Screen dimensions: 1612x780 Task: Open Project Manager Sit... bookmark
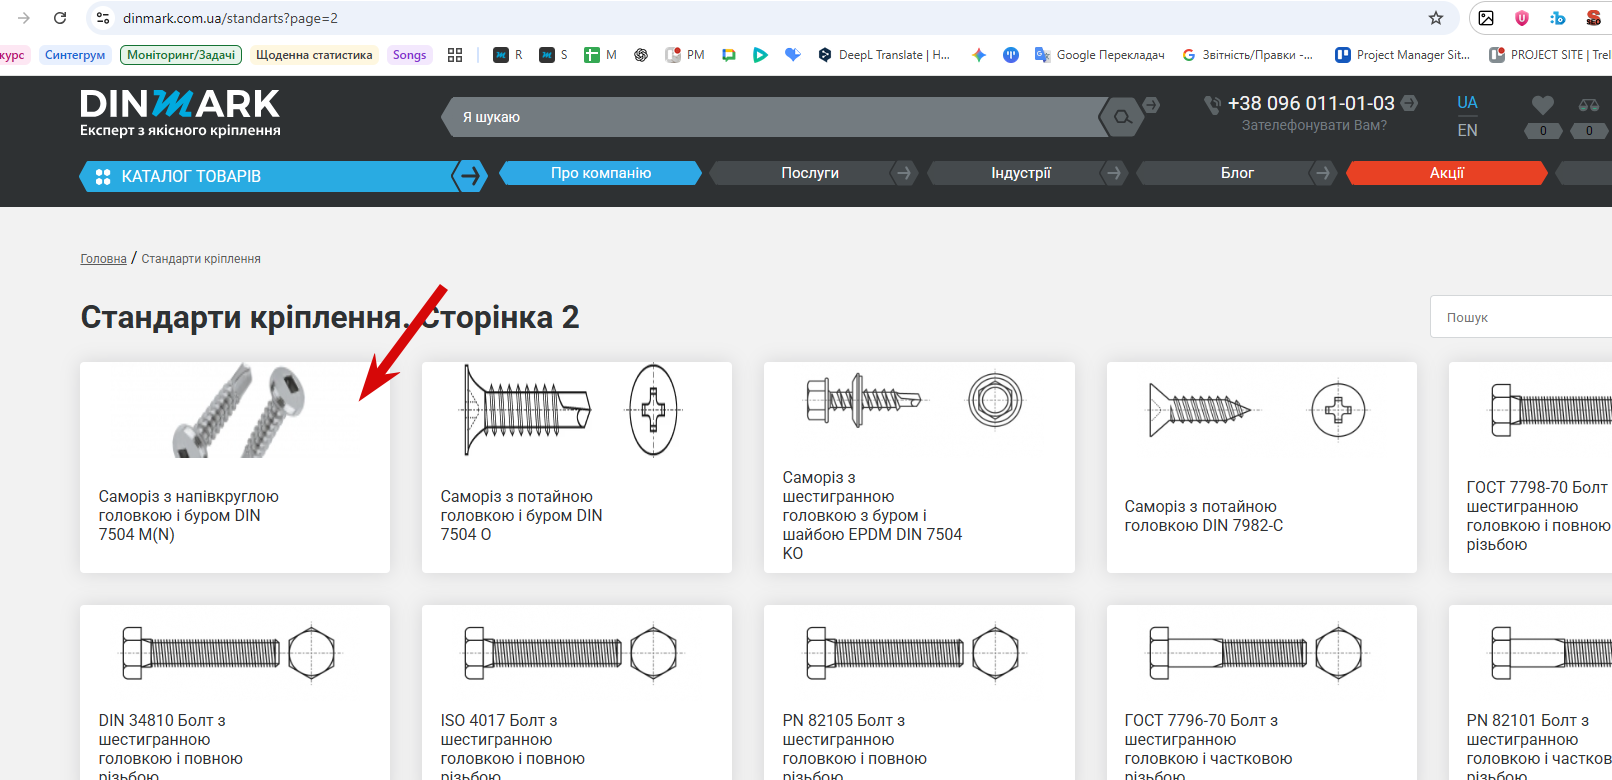pyautogui.click(x=1403, y=55)
